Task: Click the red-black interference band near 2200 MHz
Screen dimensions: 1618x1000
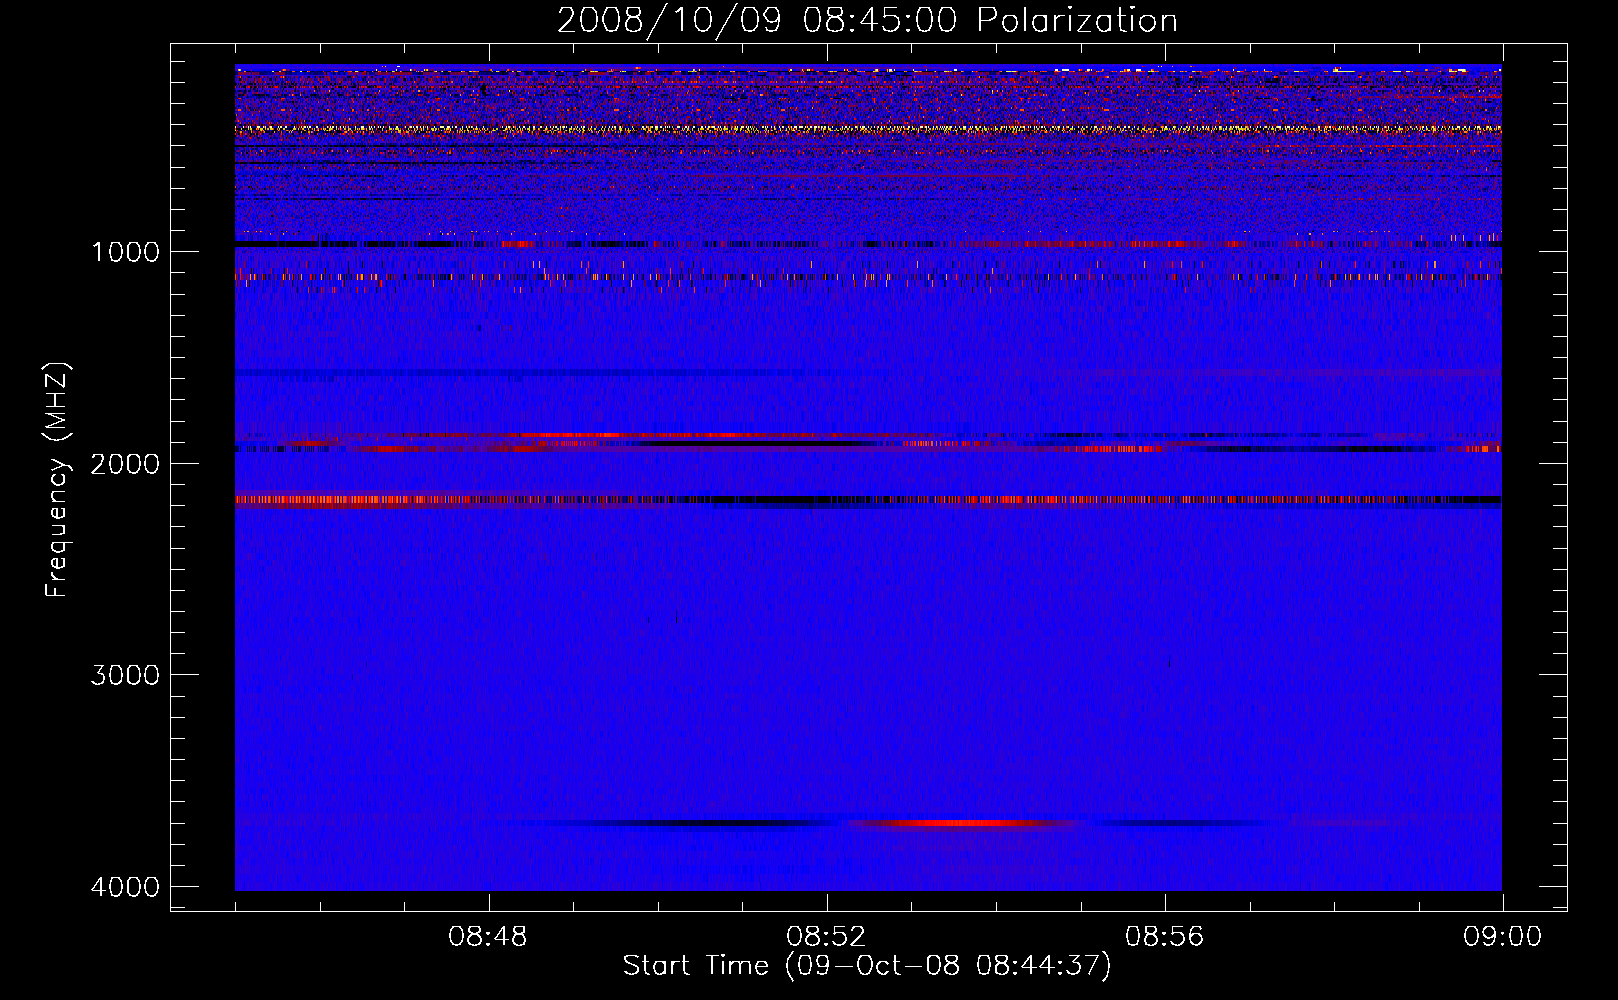Action: click(x=868, y=499)
